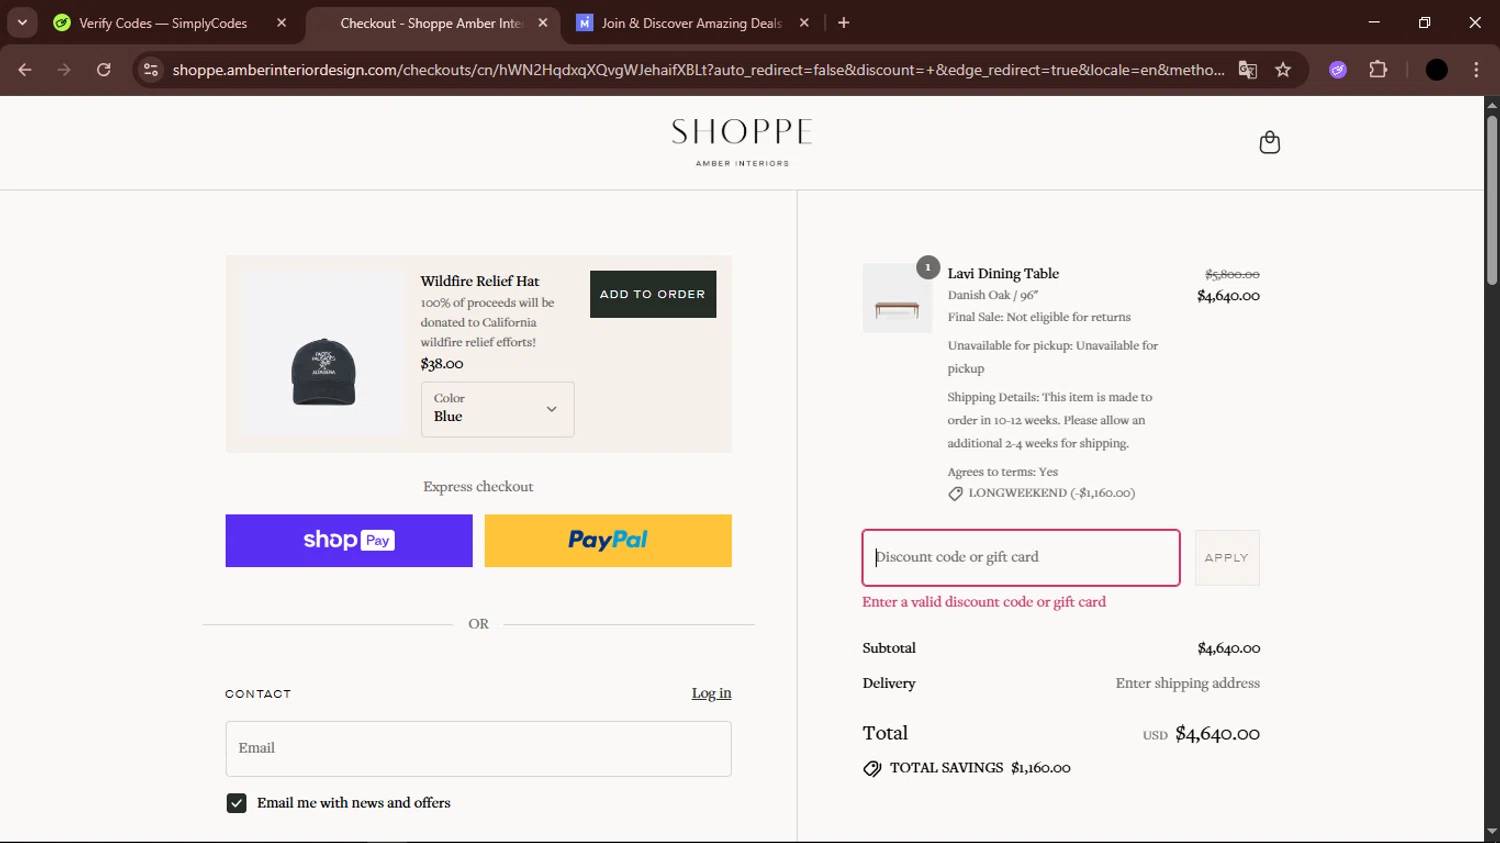Image resolution: width=1500 pixels, height=843 pixels.
Task: Bookmark this page with the star icon
Action: click(1283, 70)
